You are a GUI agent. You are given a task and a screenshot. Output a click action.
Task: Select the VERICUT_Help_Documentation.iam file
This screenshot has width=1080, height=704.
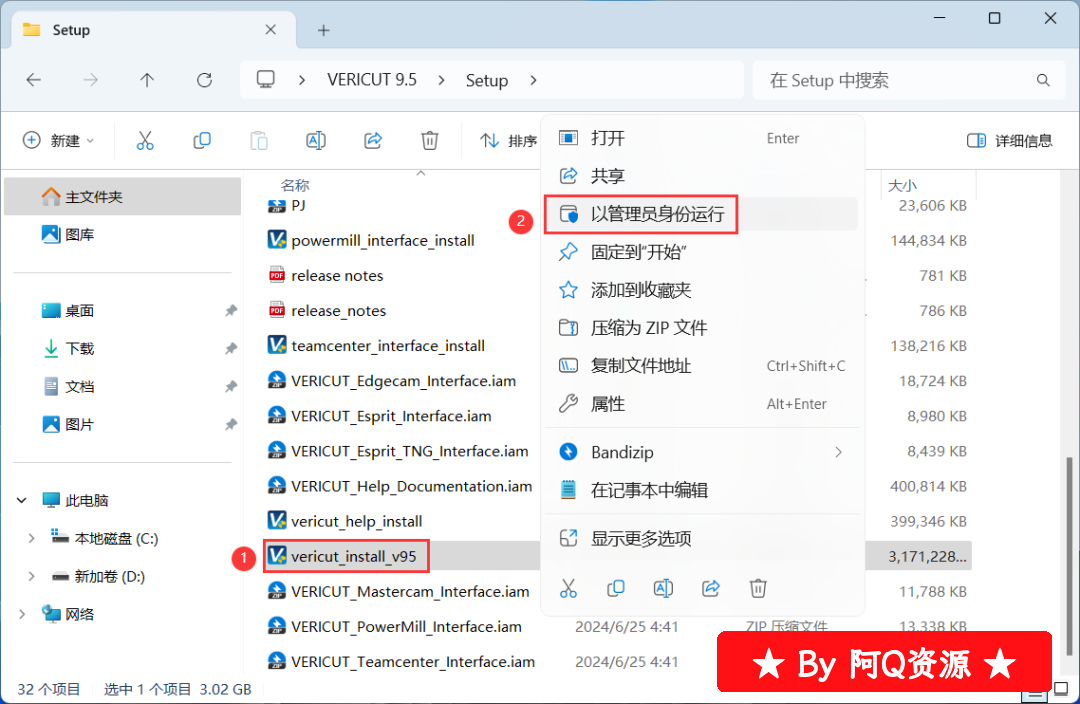coord(411,486)
